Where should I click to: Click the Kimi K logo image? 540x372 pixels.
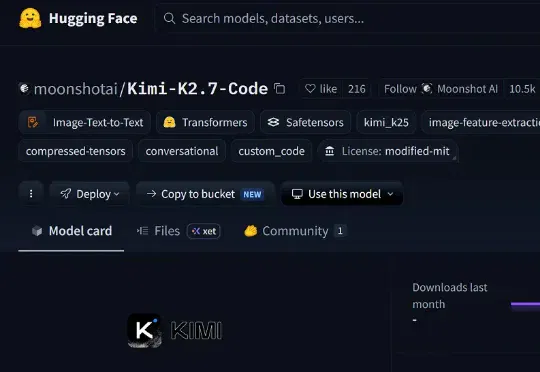pyautogui.click(x=145, y=330)
